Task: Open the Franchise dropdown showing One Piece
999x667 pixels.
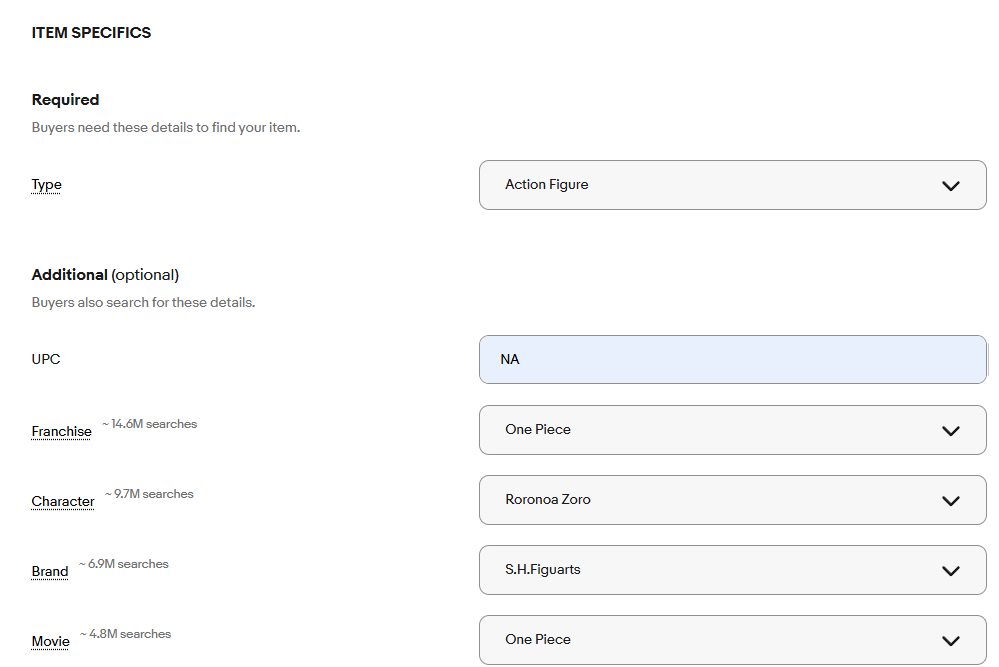Action: [x=733, y=430]
